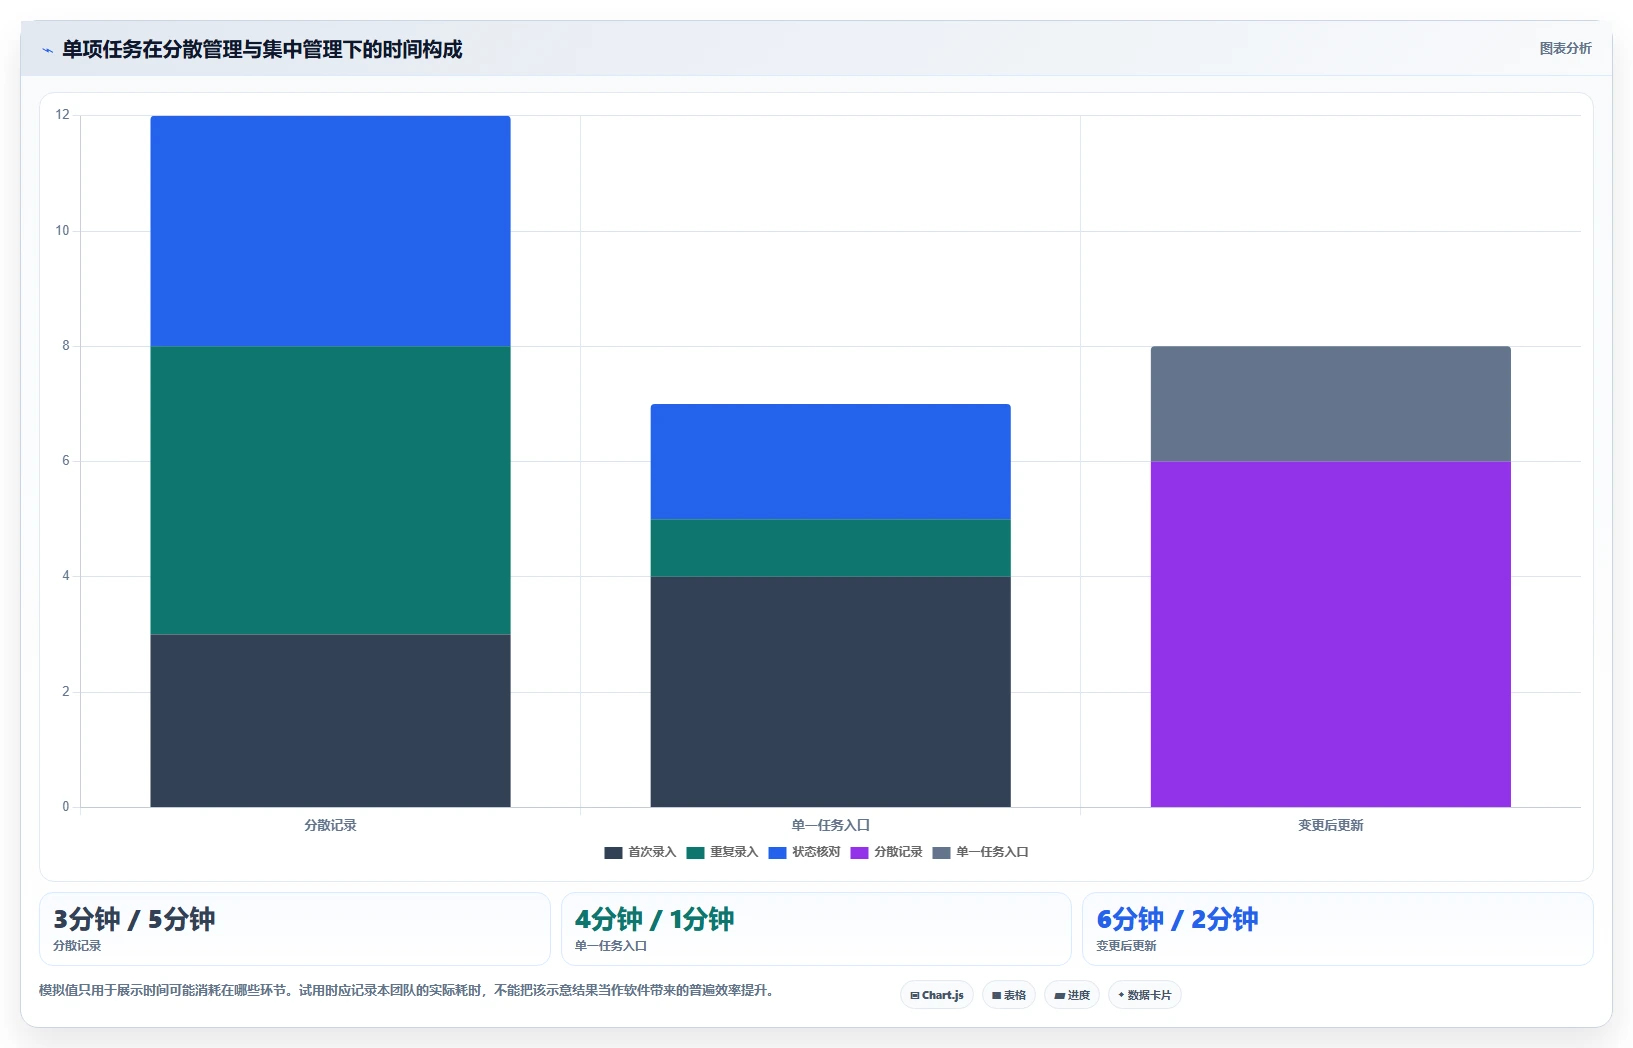The width and height of the screenshot is (1633, 1048).
Task: Click the 3分钟 / 5分钟 card value
Action: (x=134, y=919)
